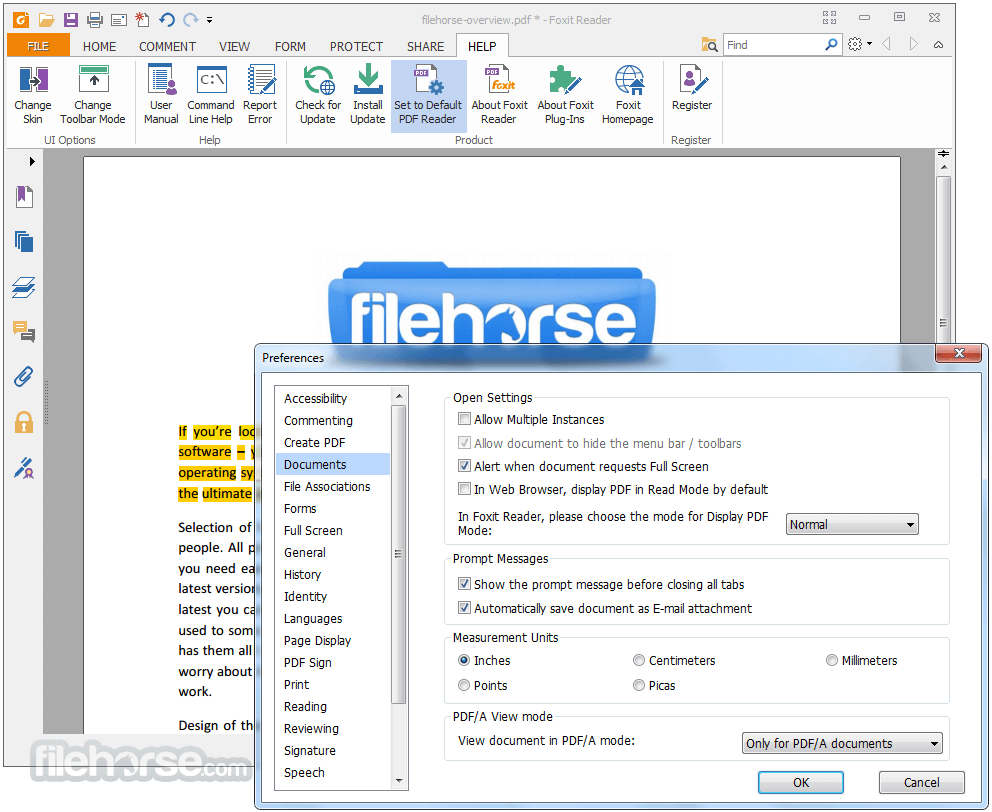This screenshot has height=812, width=992.
Task: Select Page Display in the Preferences list
Action: tap(333, 640)
